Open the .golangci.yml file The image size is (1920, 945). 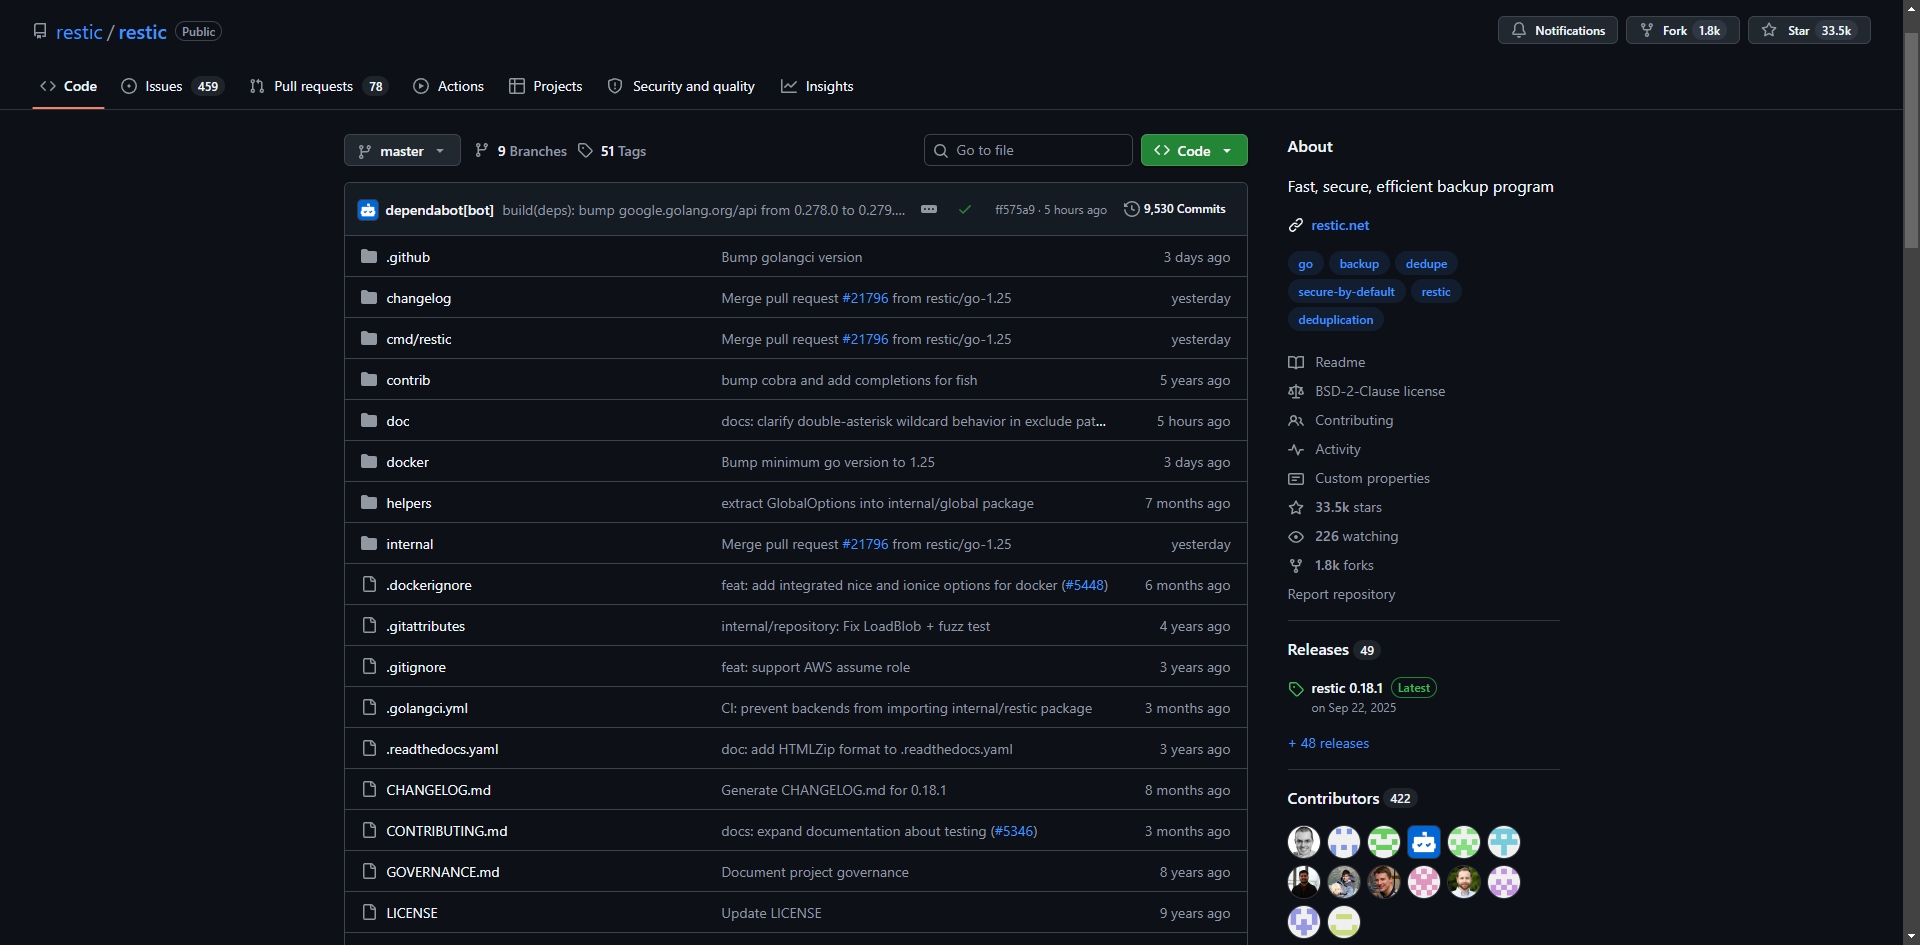[x=427, y=708]
